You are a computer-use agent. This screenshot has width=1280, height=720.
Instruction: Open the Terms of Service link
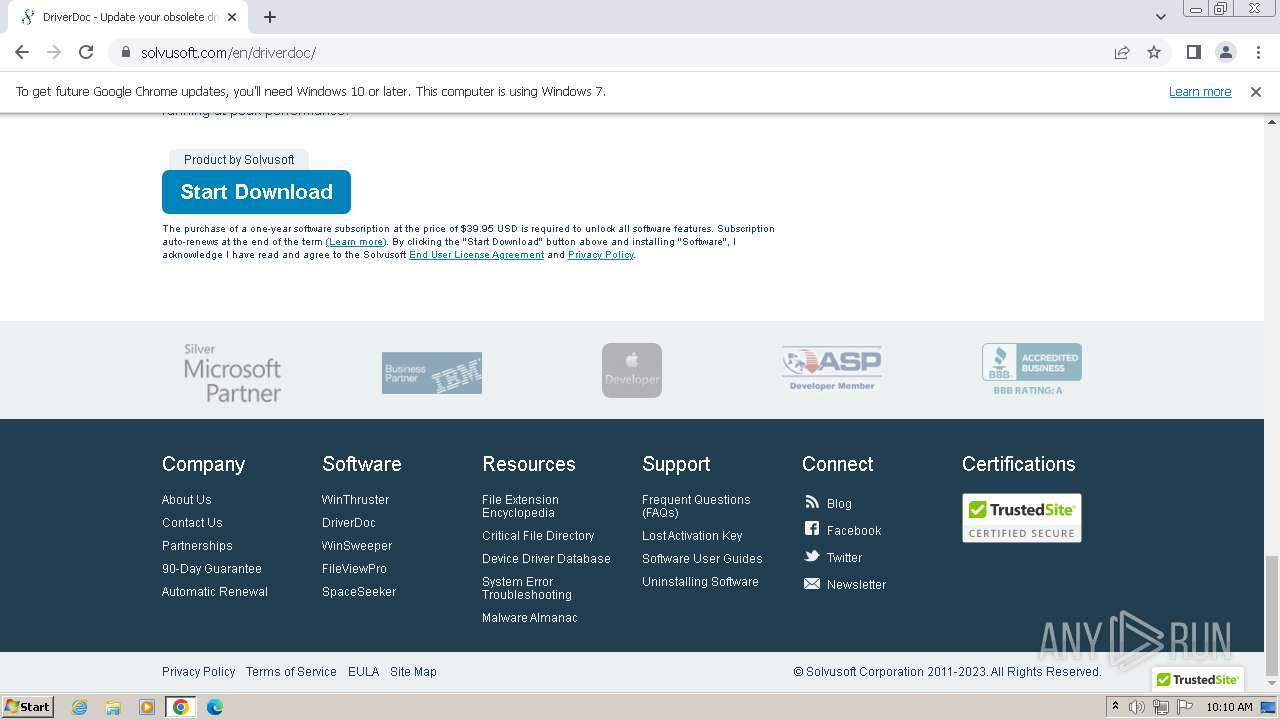point(291,672)
